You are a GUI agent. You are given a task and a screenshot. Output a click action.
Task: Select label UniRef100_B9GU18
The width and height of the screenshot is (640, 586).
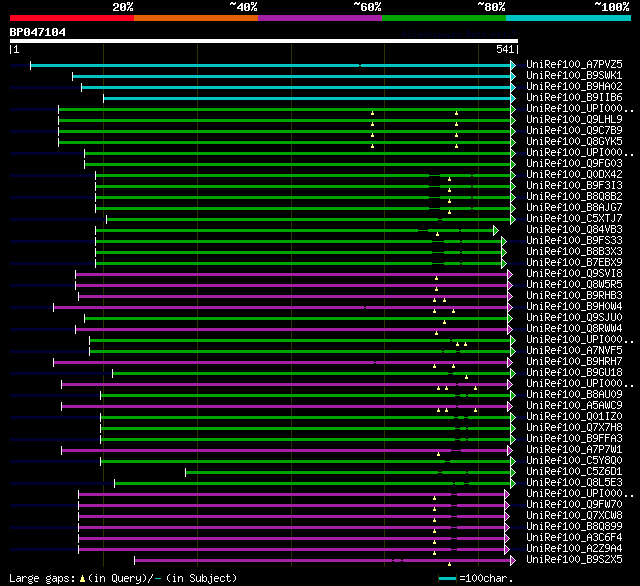click(574, 373)
